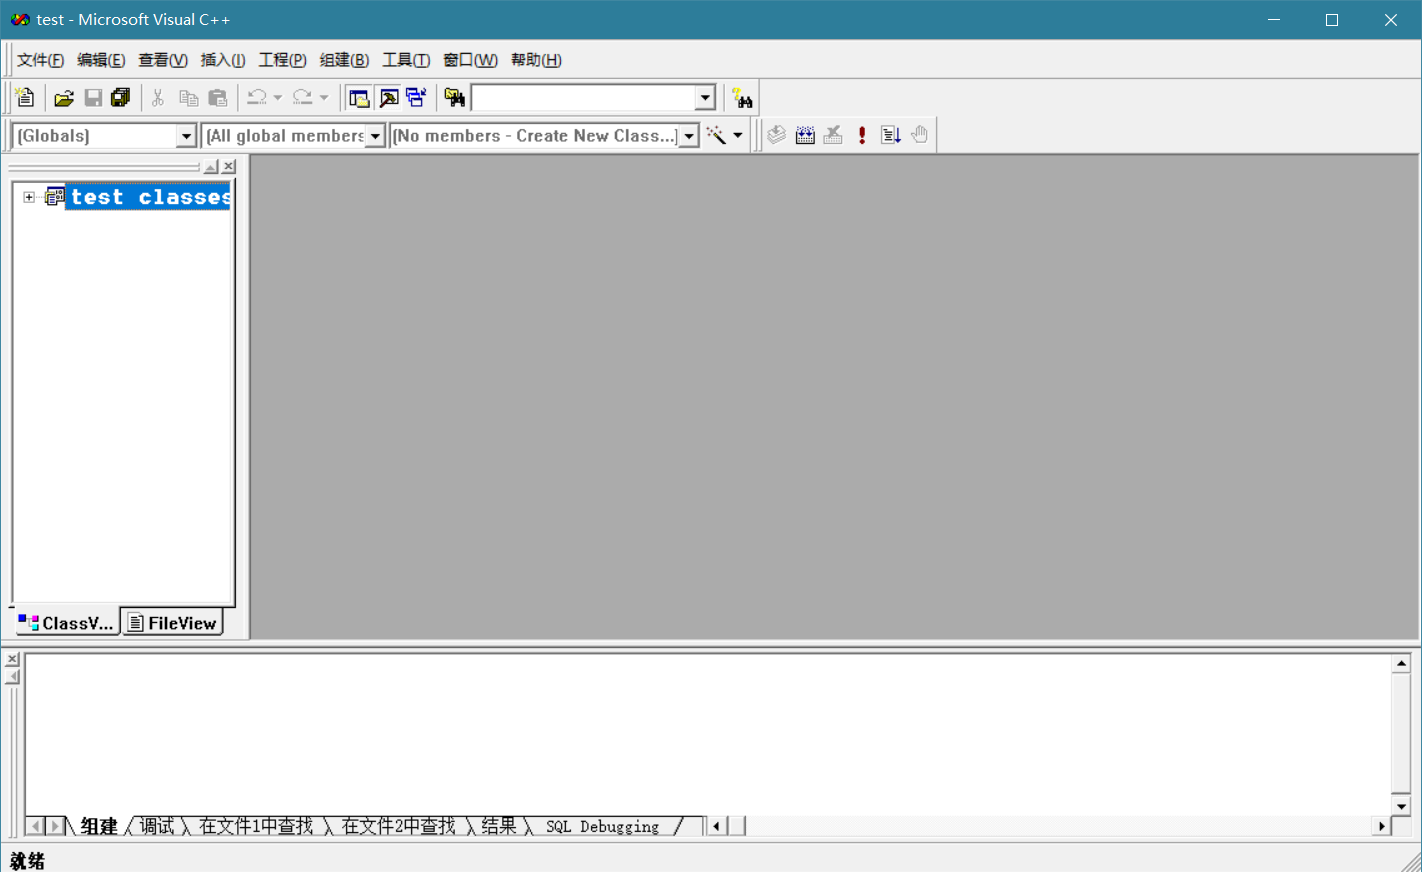The width and height of the screenshot is (1422, 872).
Task: Open the All global members dropdown
Action: pos(375,136)
